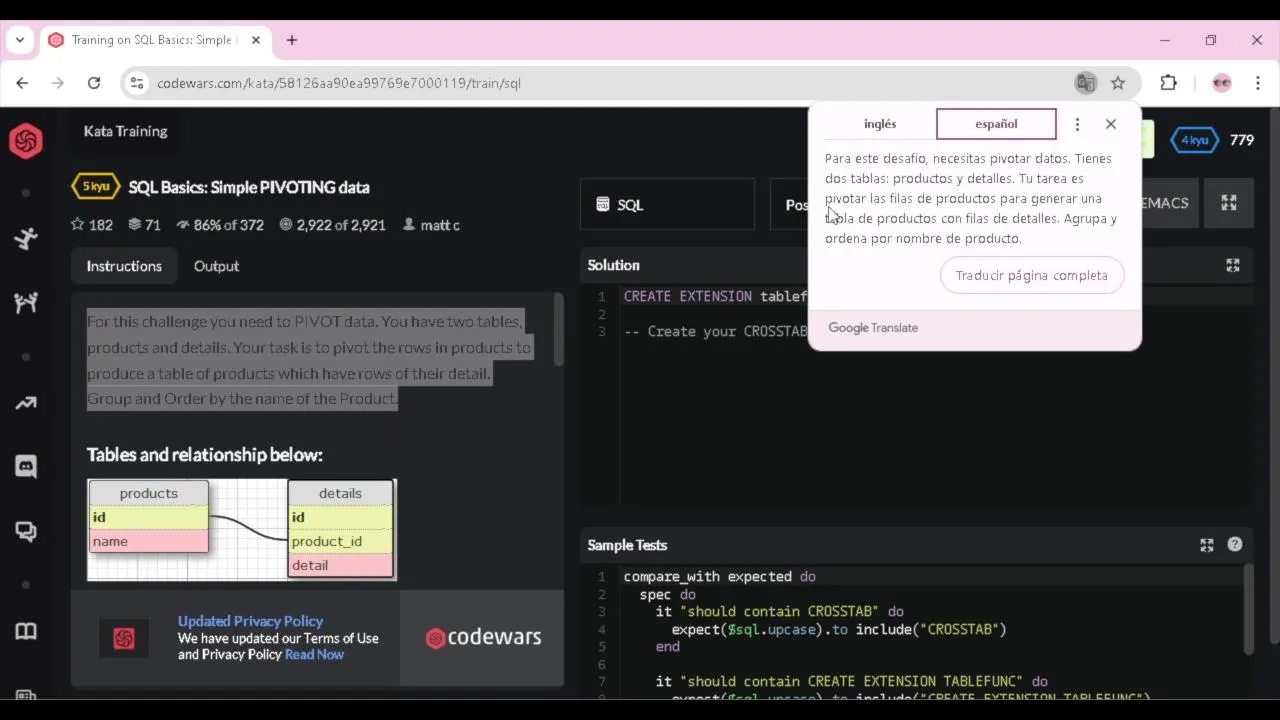View site information icon in address bar
The image size is (1280, 720).
pos(137,83)
